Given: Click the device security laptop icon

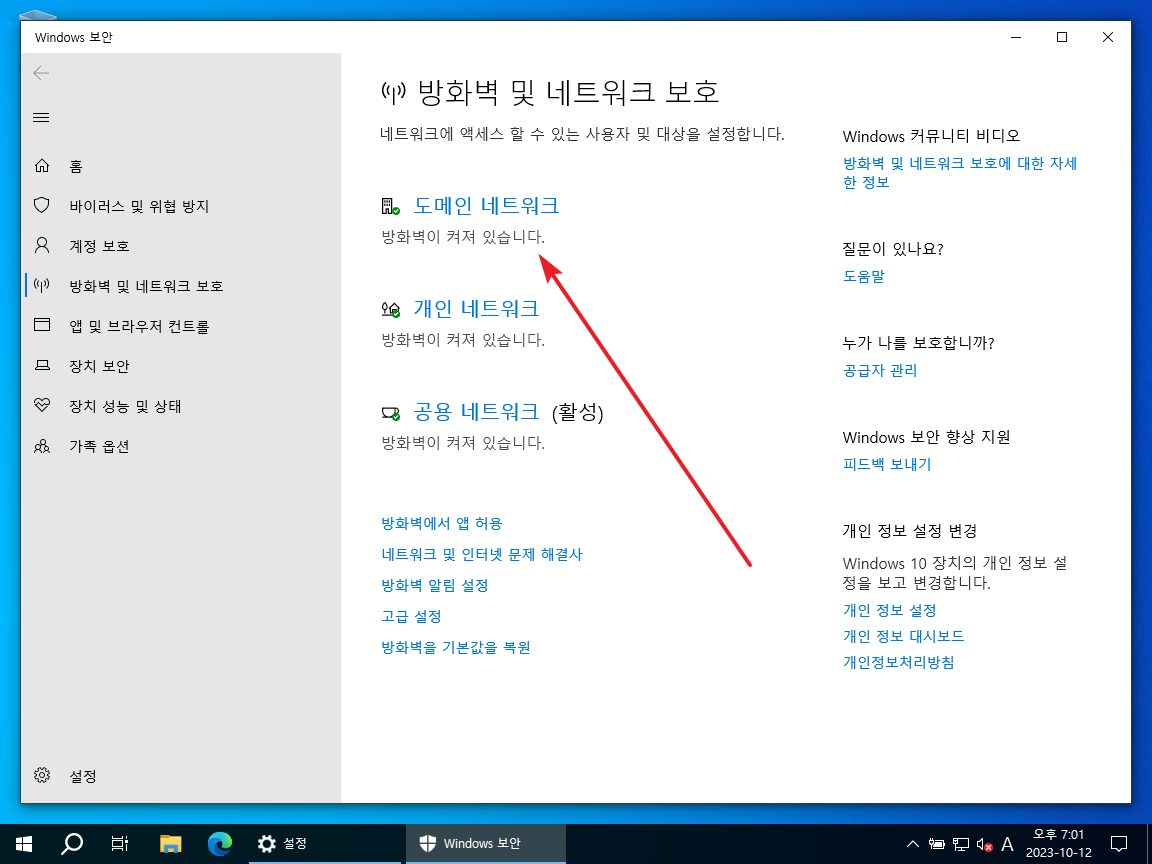Looking at the screenshot, I should click(x=42, y=365).
